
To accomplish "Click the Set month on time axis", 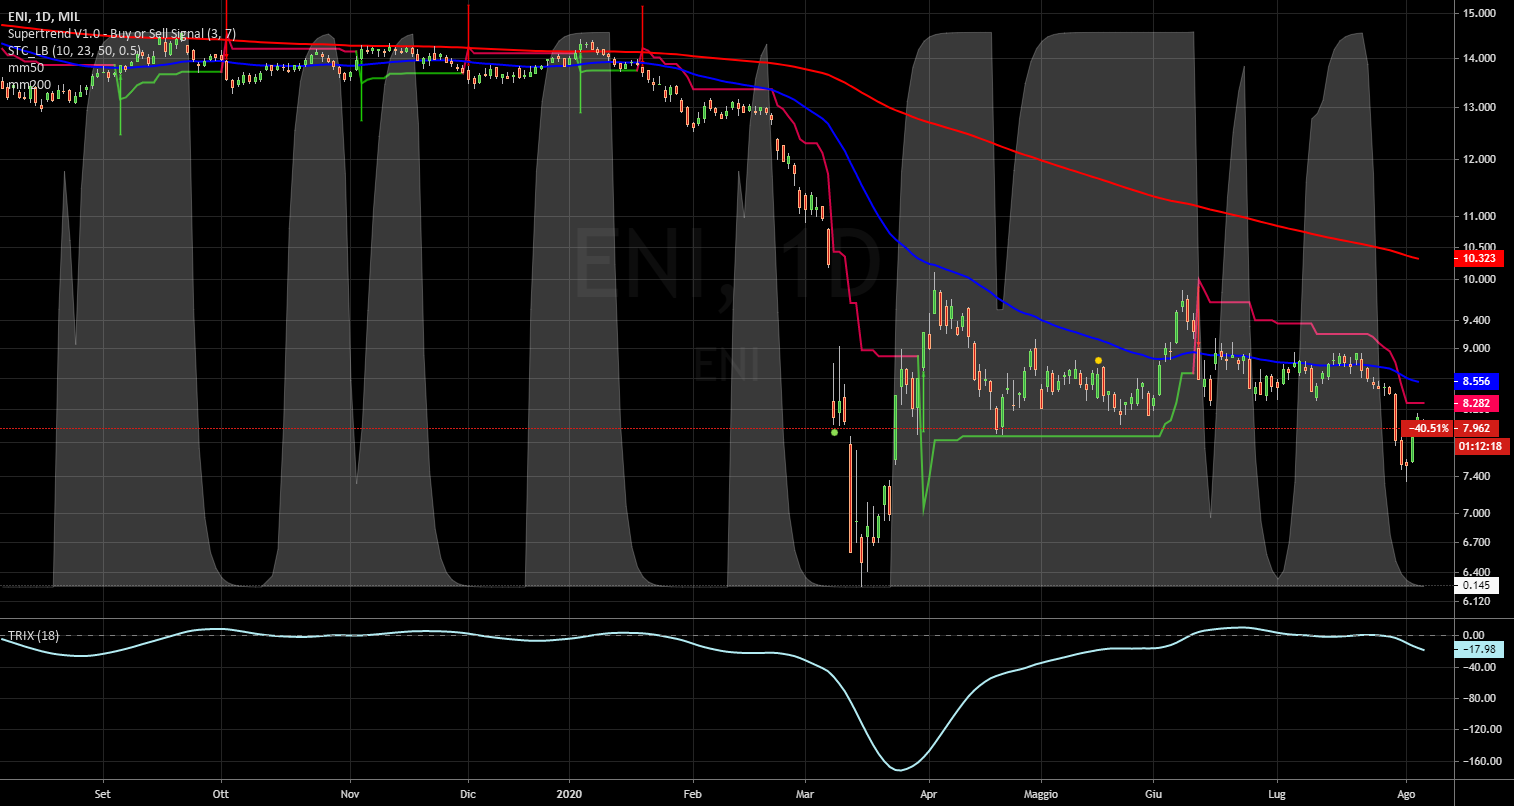I will (x=102, y=795).
